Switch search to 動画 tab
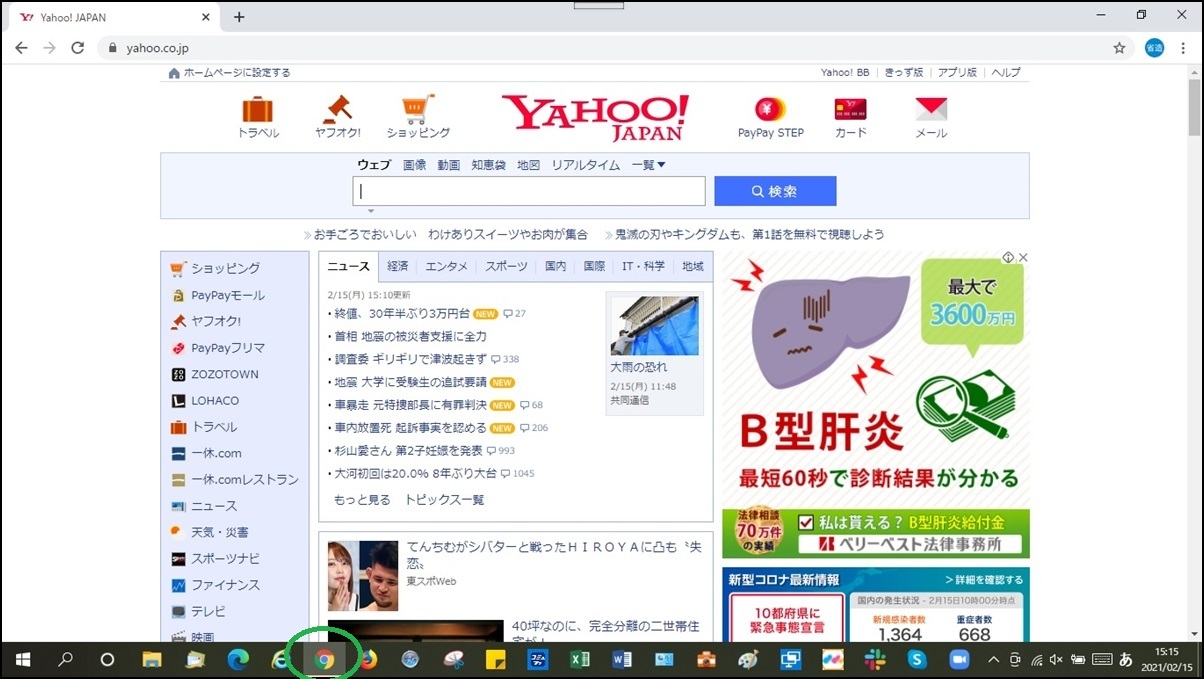The width and height of the screenshot is (1204, 679). tap(448, 165)
